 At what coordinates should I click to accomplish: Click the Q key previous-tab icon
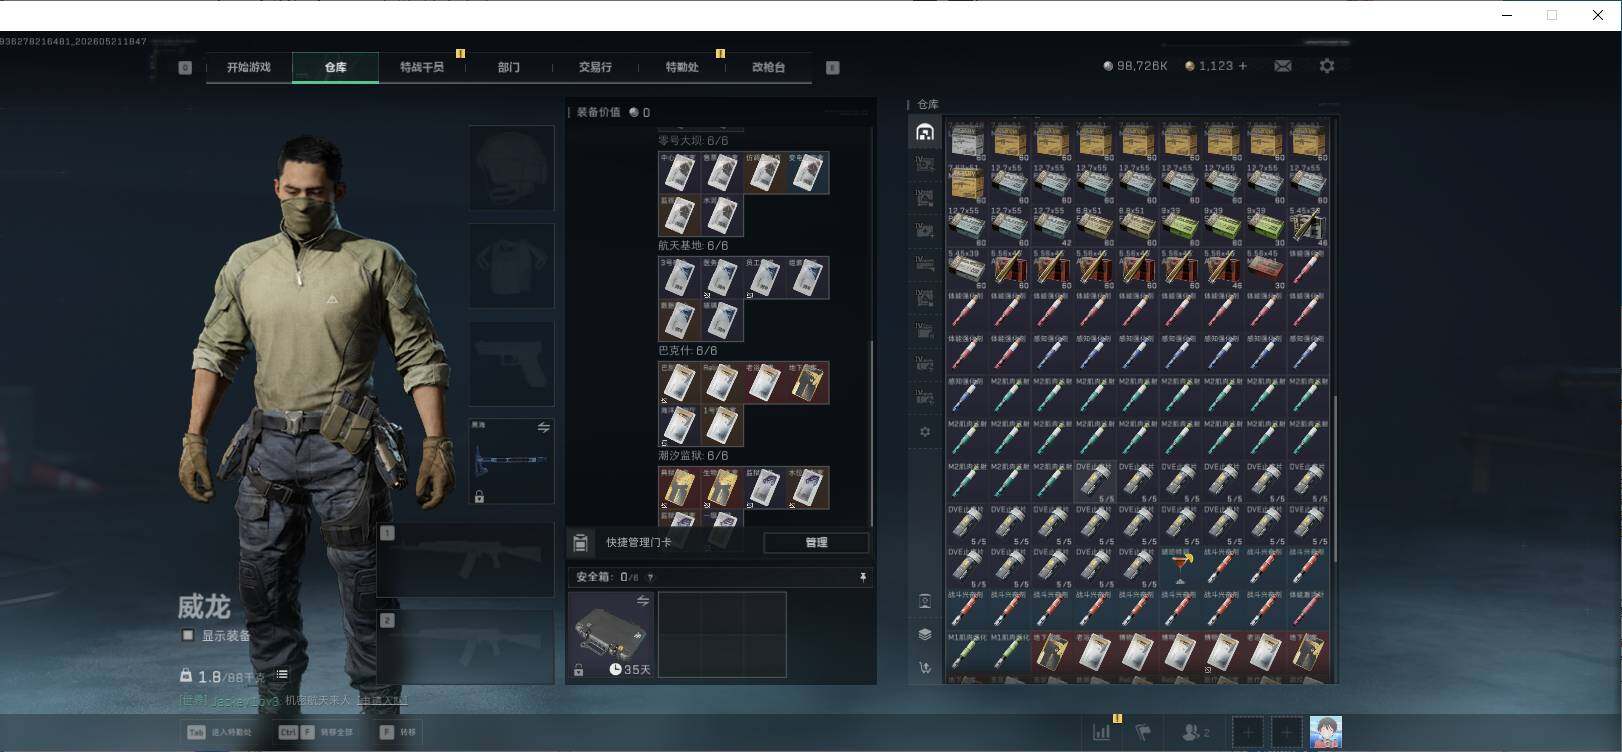pyautogui.click(x=185, y=67)
